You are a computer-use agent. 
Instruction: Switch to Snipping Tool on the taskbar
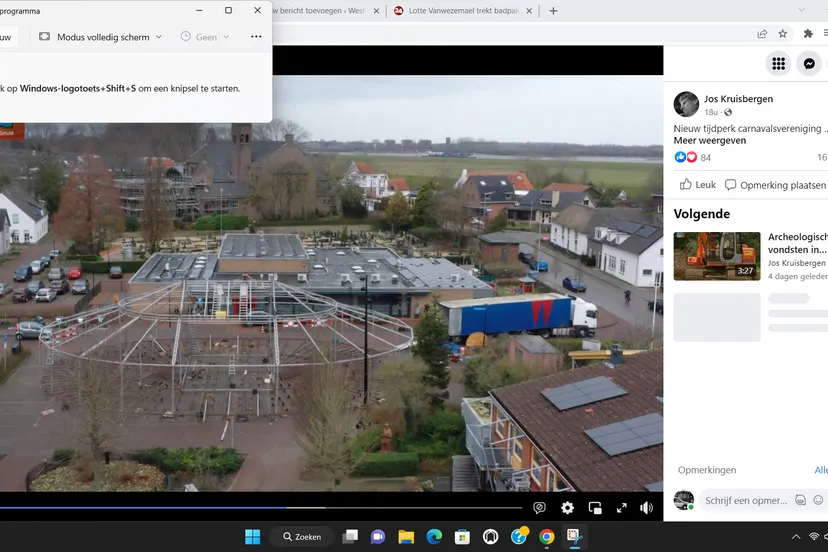[x=574, y=537]
